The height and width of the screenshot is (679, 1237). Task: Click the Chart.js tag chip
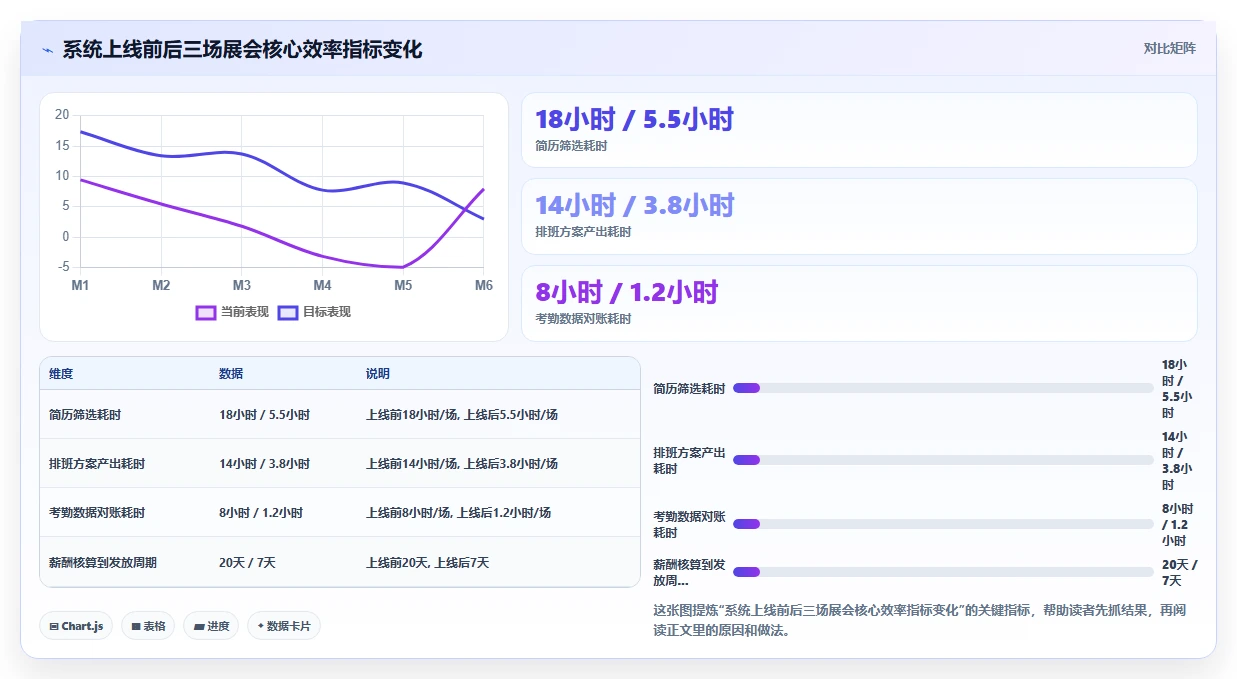click(76, 626)
